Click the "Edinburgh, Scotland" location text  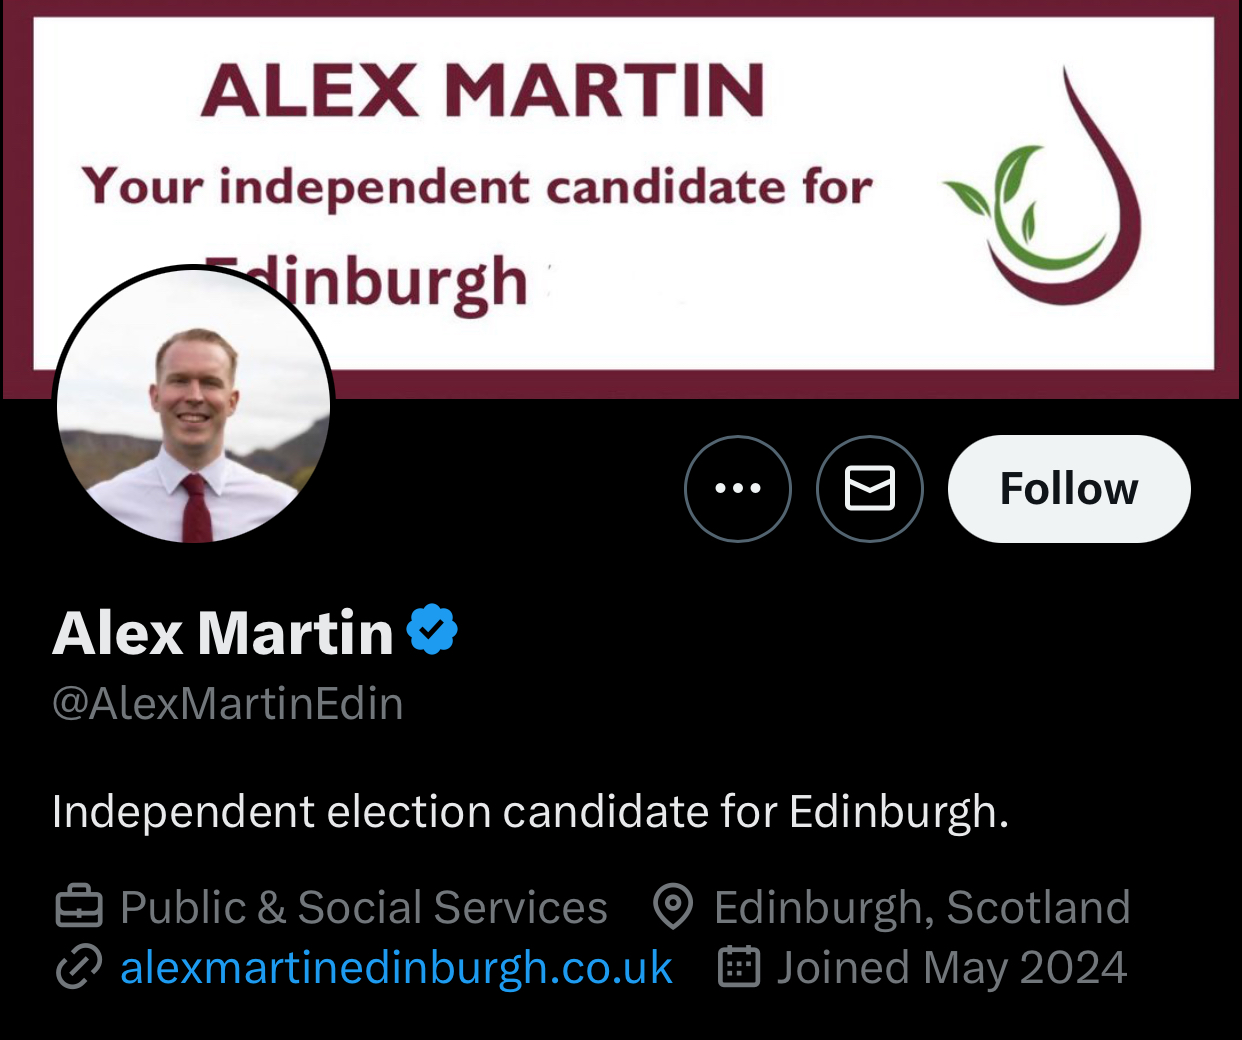coord(922,907)
